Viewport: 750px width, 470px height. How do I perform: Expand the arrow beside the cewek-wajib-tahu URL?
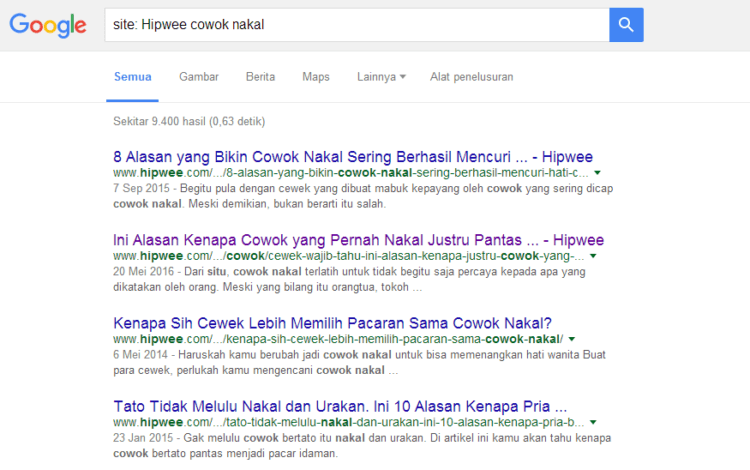point(593,256)
